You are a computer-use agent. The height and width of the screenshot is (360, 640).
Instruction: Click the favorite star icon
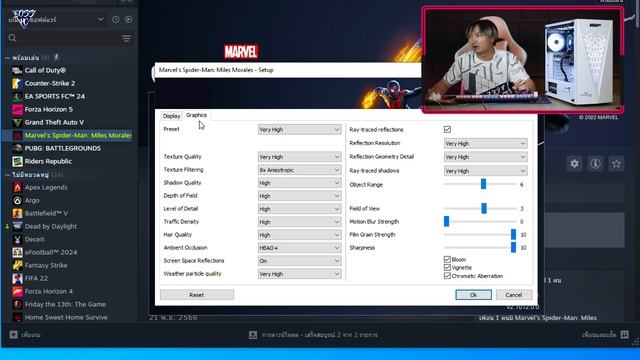[616, 164]
